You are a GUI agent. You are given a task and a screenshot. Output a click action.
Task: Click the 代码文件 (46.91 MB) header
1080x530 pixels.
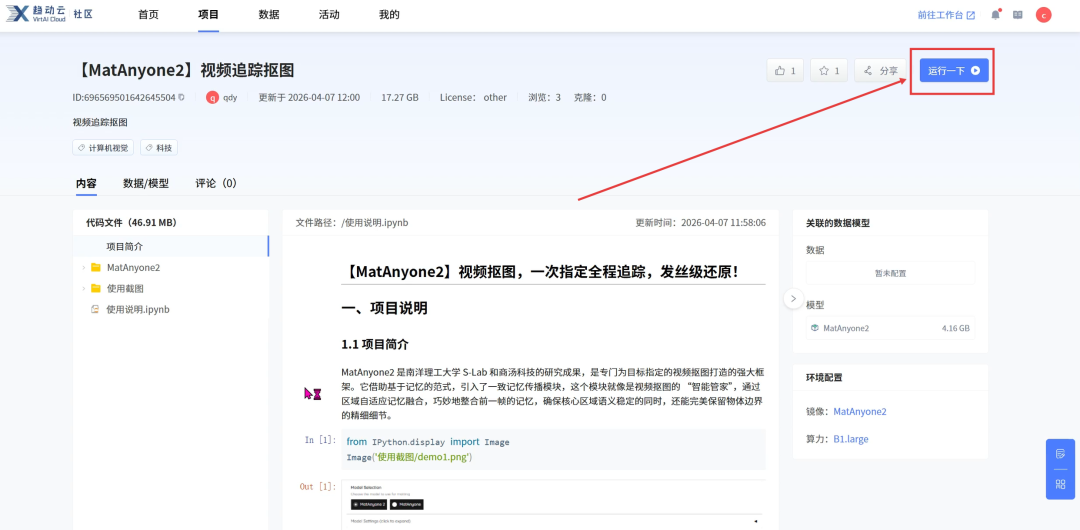click(x=131, y=223)
